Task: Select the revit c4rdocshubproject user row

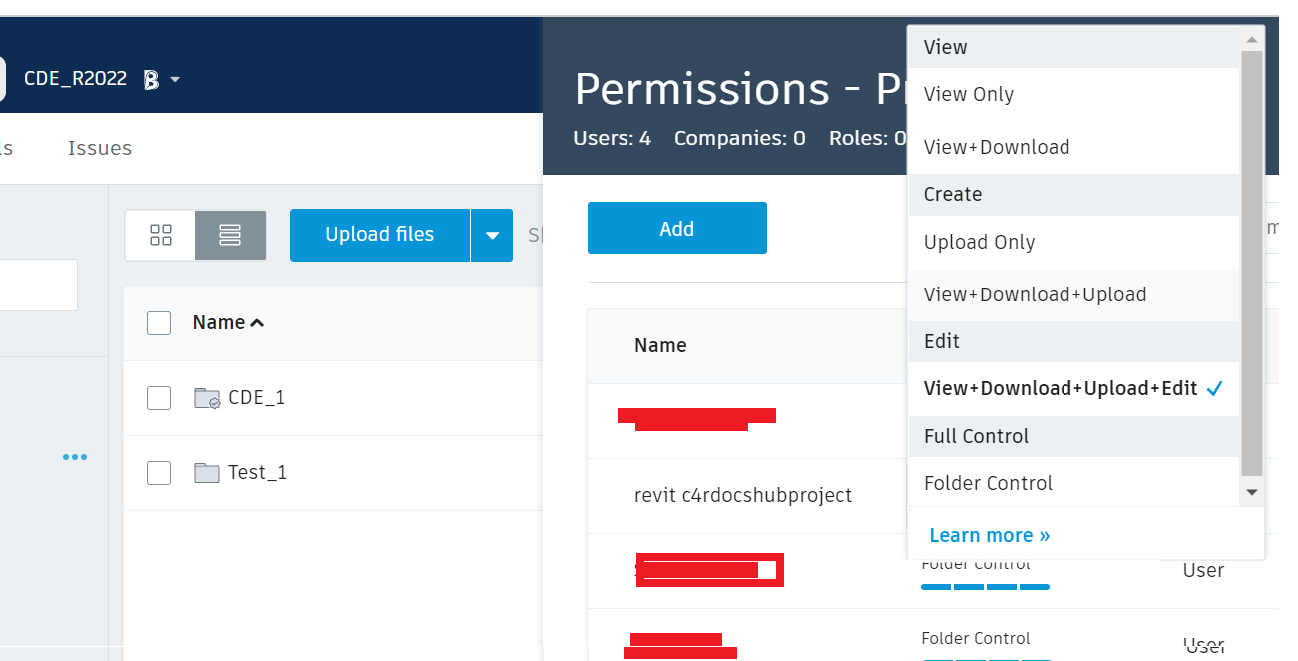Action: click(x=743, y=495)
